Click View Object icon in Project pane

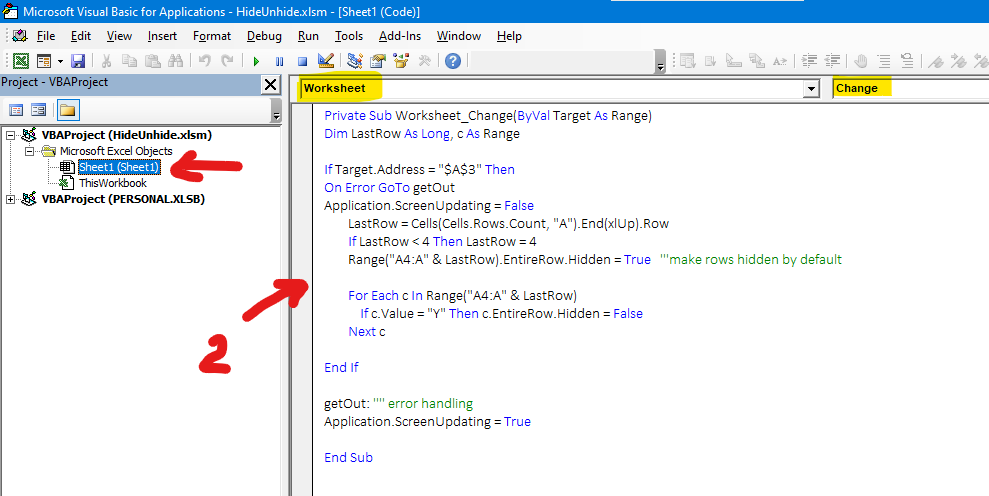click(x=38, y=110)
